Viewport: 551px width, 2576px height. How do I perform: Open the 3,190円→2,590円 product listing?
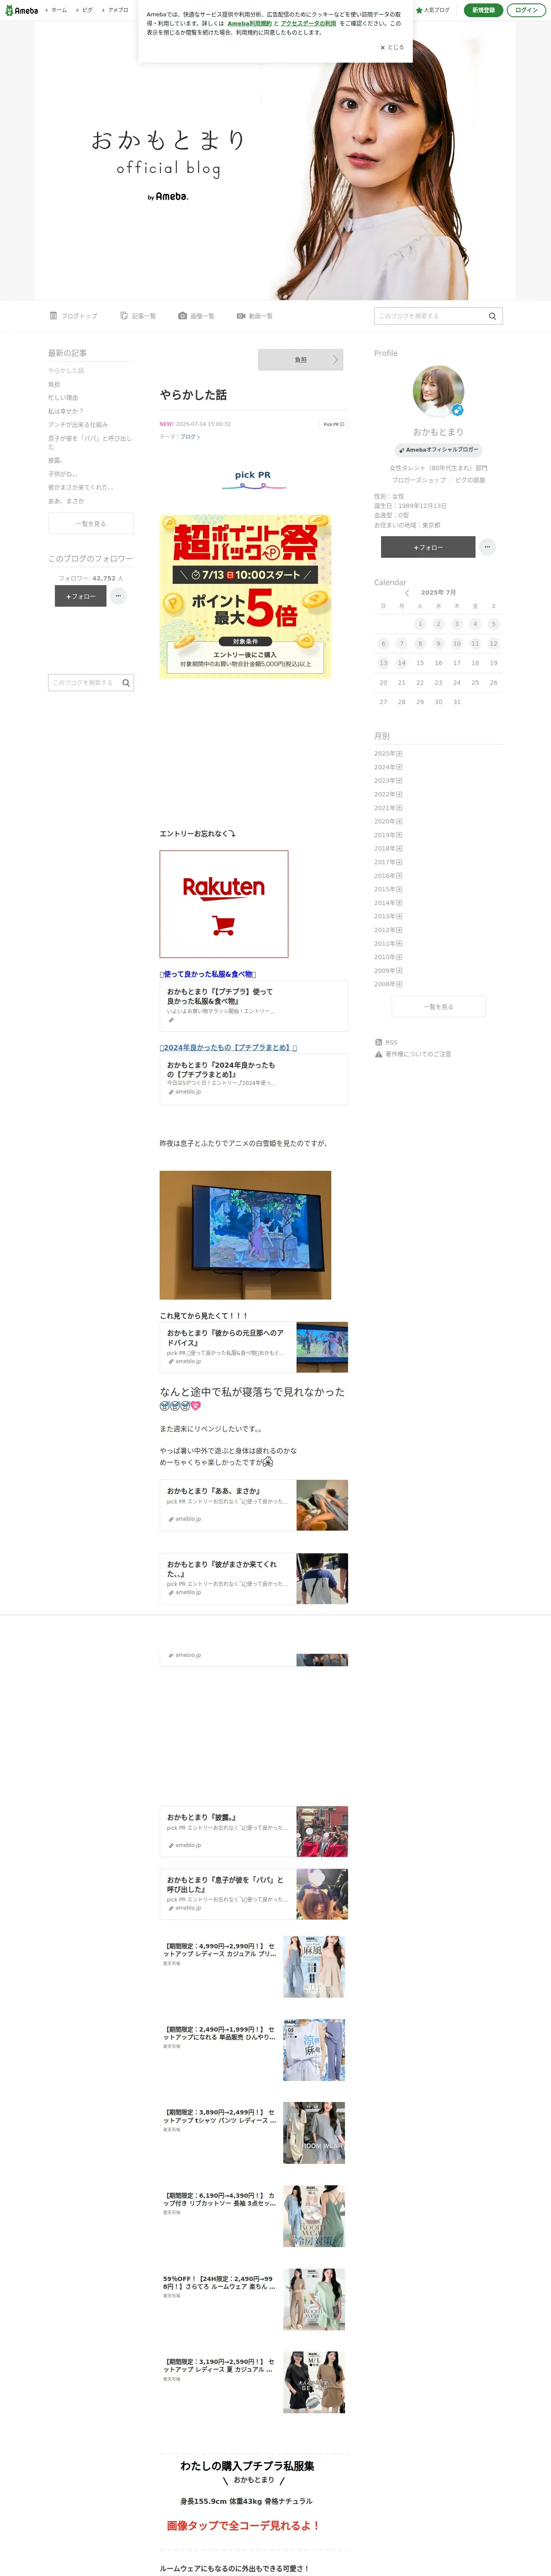[x=254, y=2382]
